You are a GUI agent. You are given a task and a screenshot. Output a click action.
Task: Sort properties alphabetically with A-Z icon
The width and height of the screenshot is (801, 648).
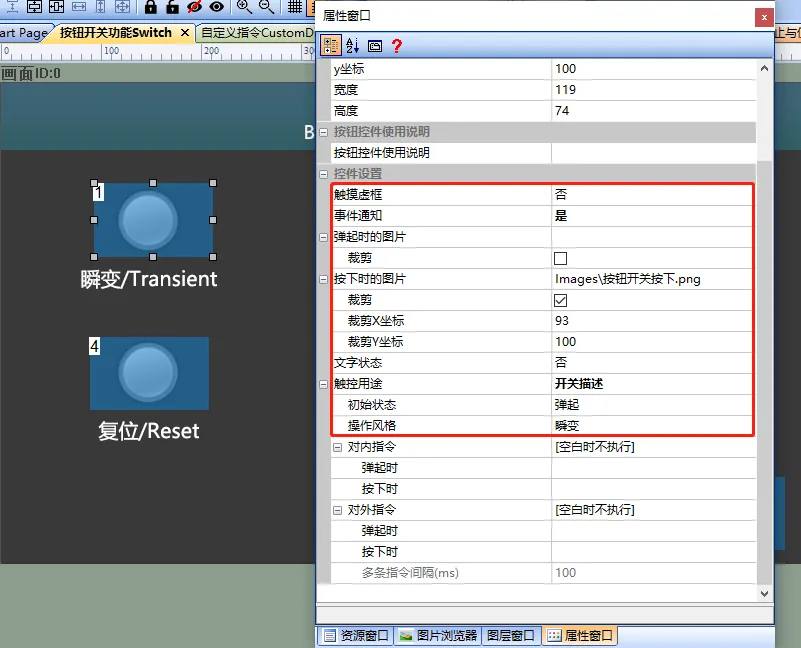[x=352, y=45]
